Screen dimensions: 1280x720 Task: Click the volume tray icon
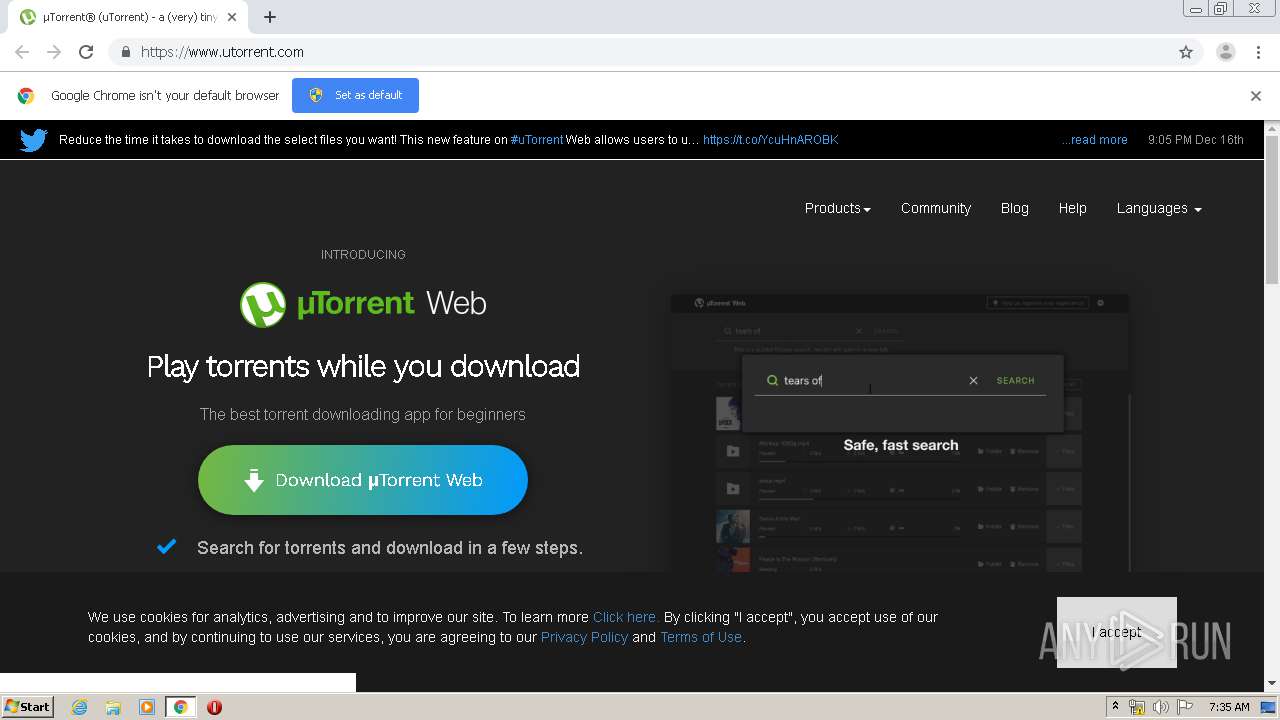click(1161, 707)
